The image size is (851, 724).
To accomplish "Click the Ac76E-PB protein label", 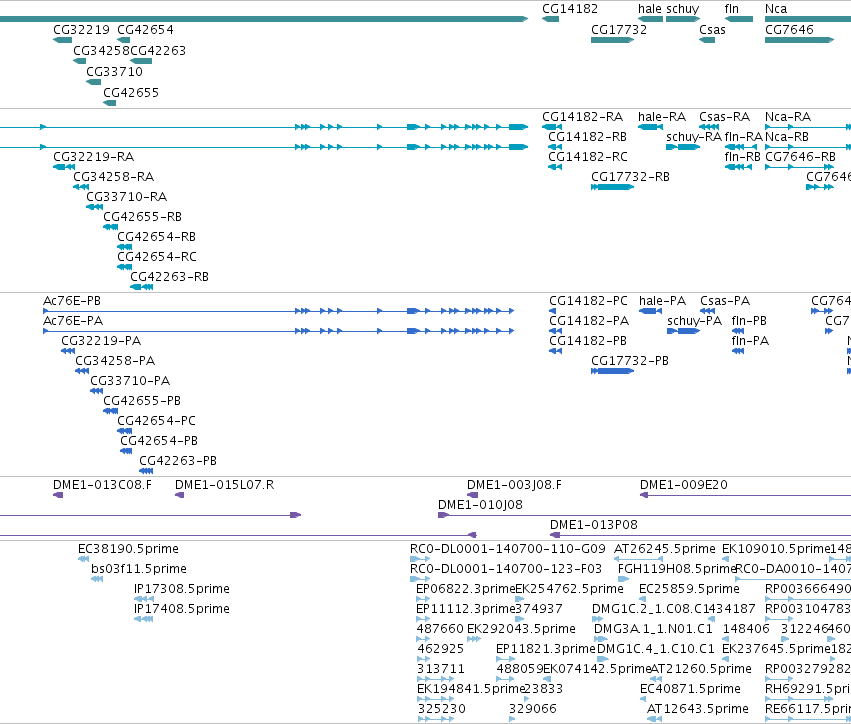I will tap(72, 301).
